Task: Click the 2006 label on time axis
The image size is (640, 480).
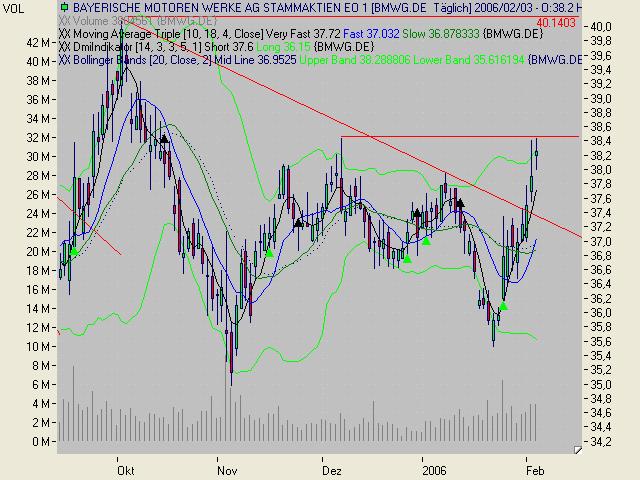Action: click(x=432, y=468)
